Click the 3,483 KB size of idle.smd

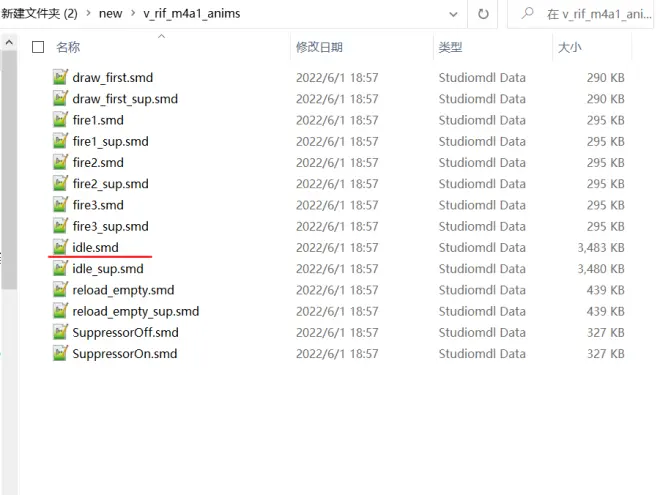coord(601,248)
